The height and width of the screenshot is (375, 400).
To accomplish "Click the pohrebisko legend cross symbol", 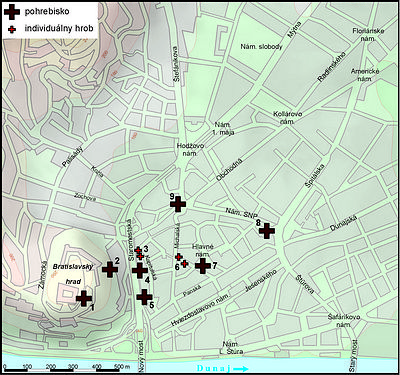I will point(12,12).
